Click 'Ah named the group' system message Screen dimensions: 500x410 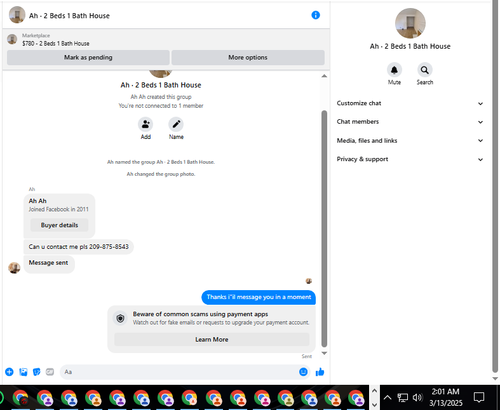click(x=161, y=162)
